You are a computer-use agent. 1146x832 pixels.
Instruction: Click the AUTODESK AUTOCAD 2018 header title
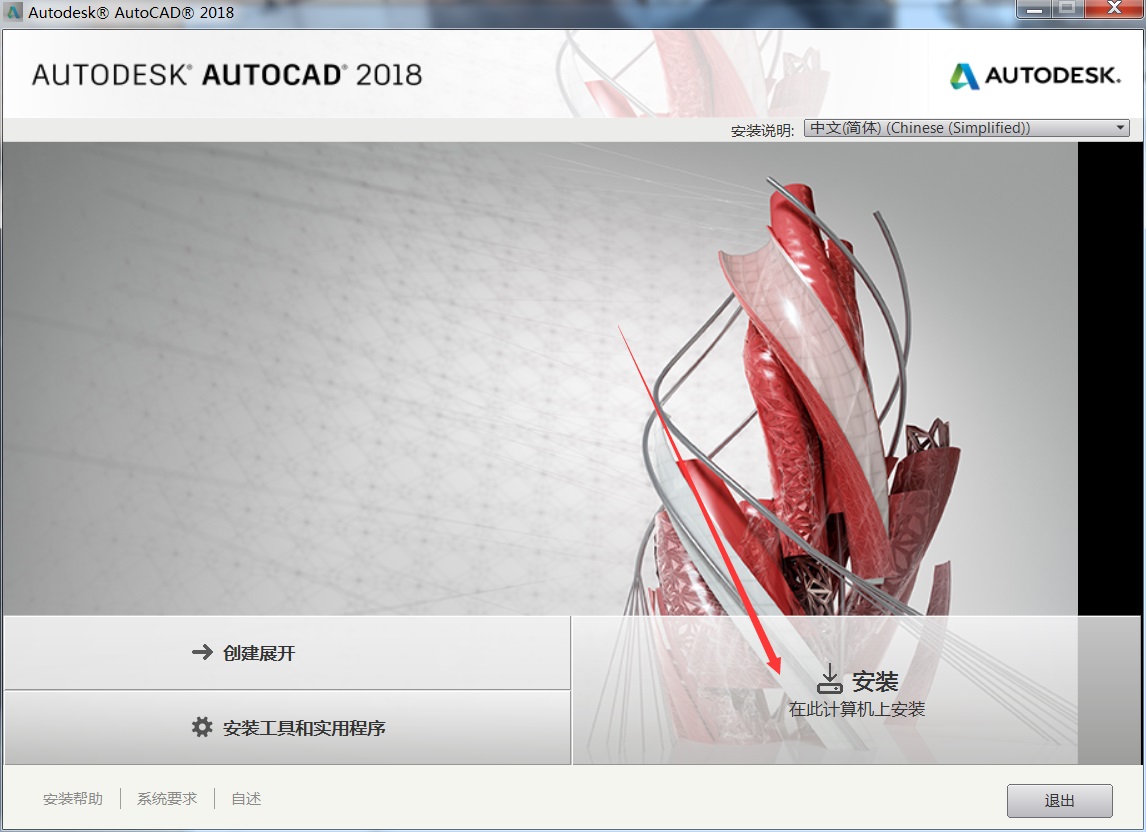pyautogui.click(x=227, y=75)
